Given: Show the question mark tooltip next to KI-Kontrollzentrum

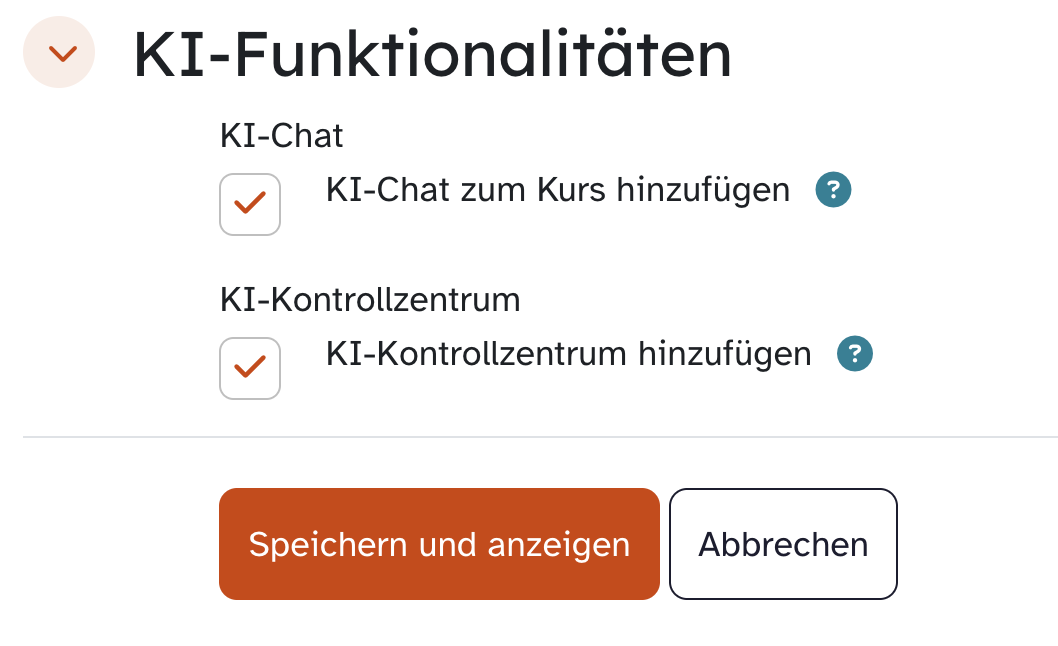Looking at the screenshot, I should (x=855, y=353).
